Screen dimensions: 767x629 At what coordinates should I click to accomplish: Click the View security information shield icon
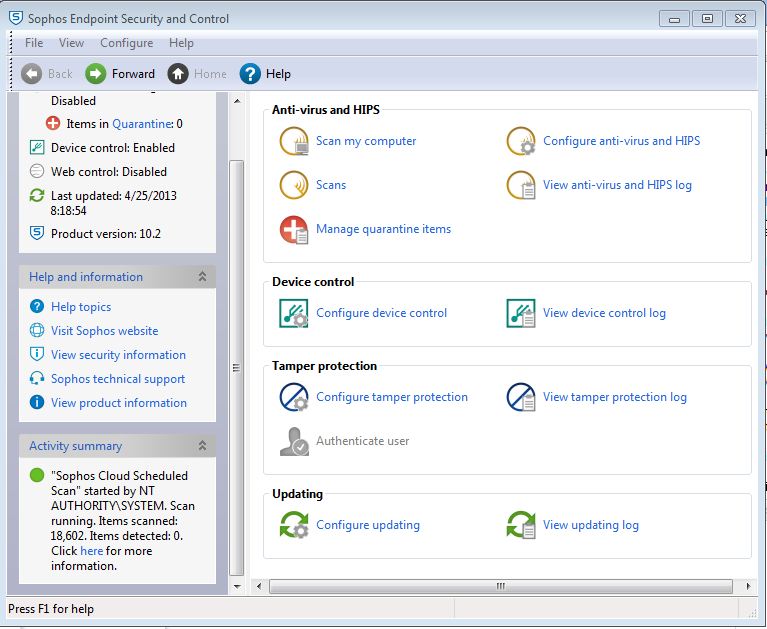[37, 354]
